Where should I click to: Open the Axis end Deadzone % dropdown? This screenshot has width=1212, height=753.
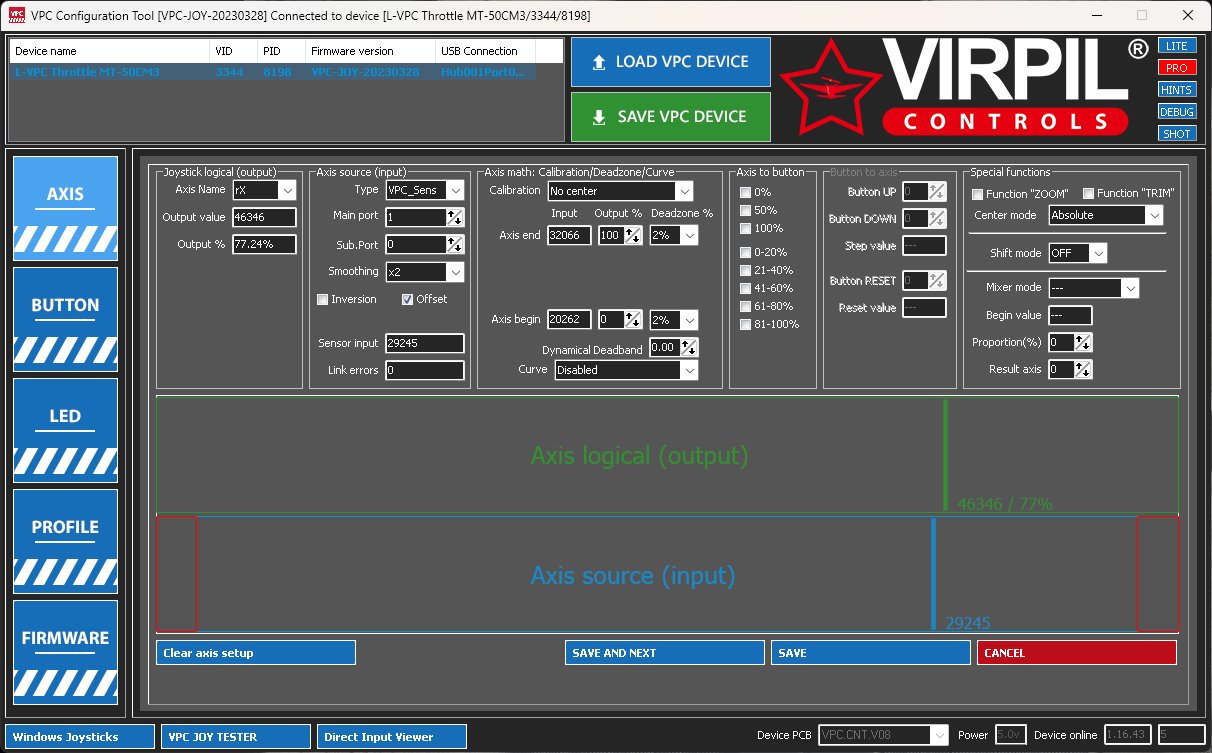(673, 235)
